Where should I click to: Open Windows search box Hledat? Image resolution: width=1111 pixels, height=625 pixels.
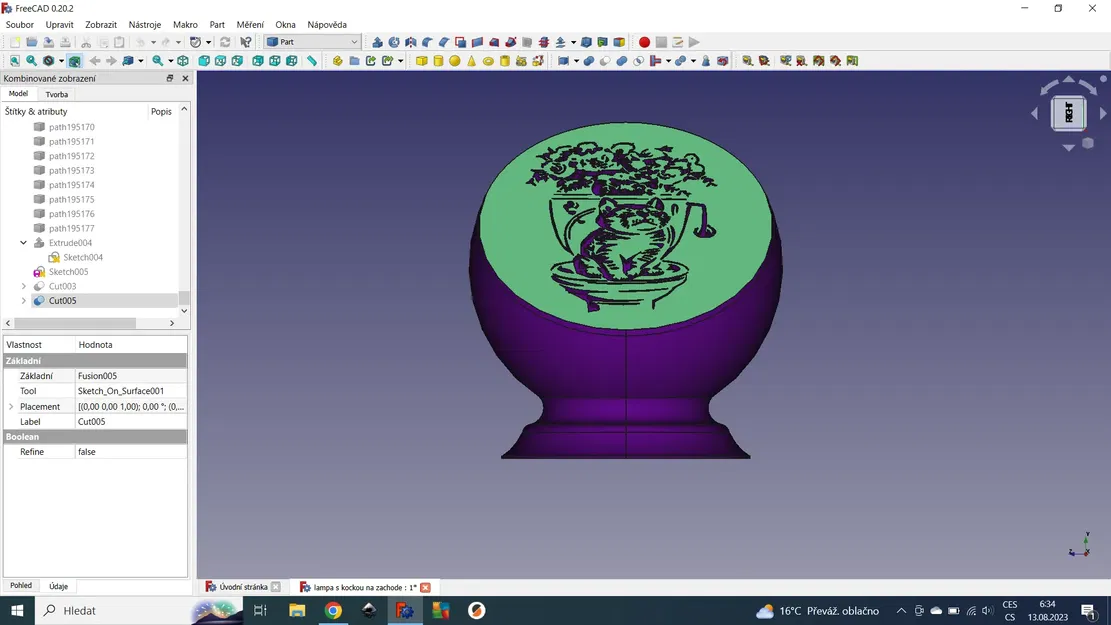point(113,611)
